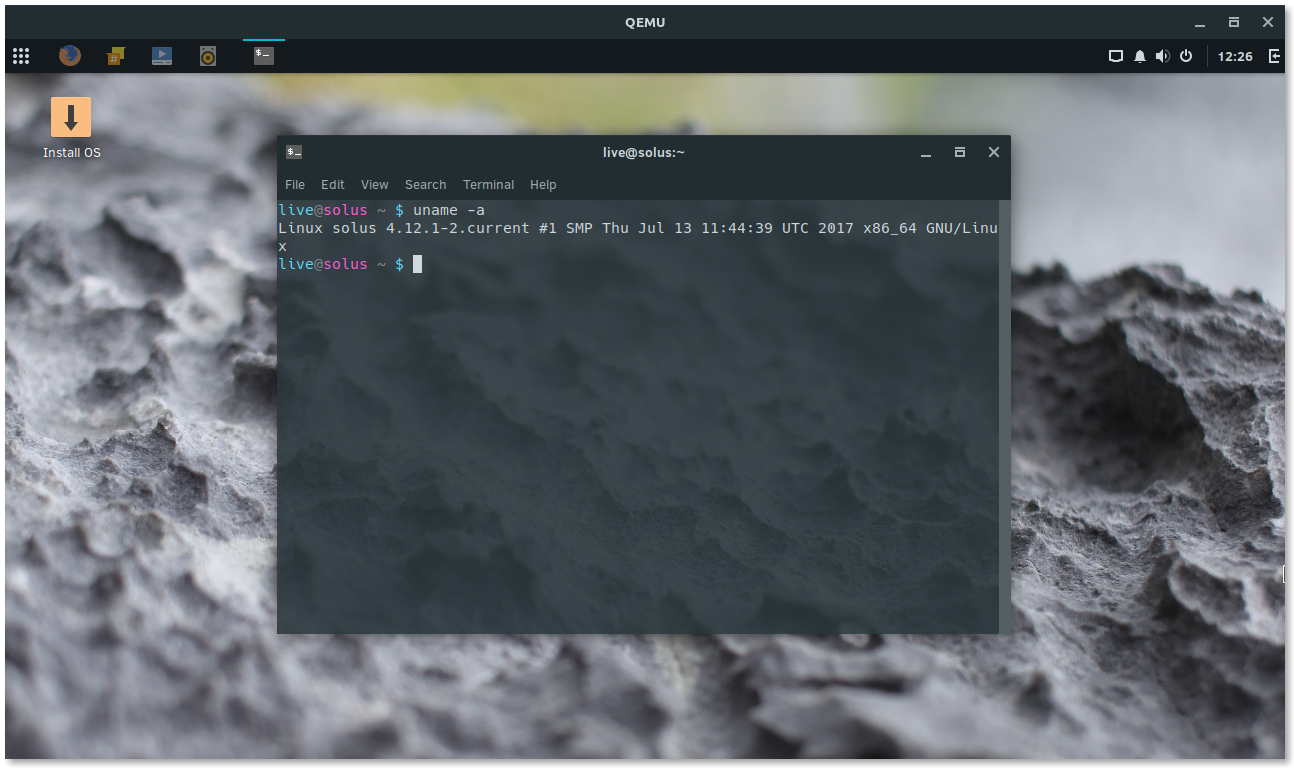Click the terminal prompt cursor block

[417, 264]
